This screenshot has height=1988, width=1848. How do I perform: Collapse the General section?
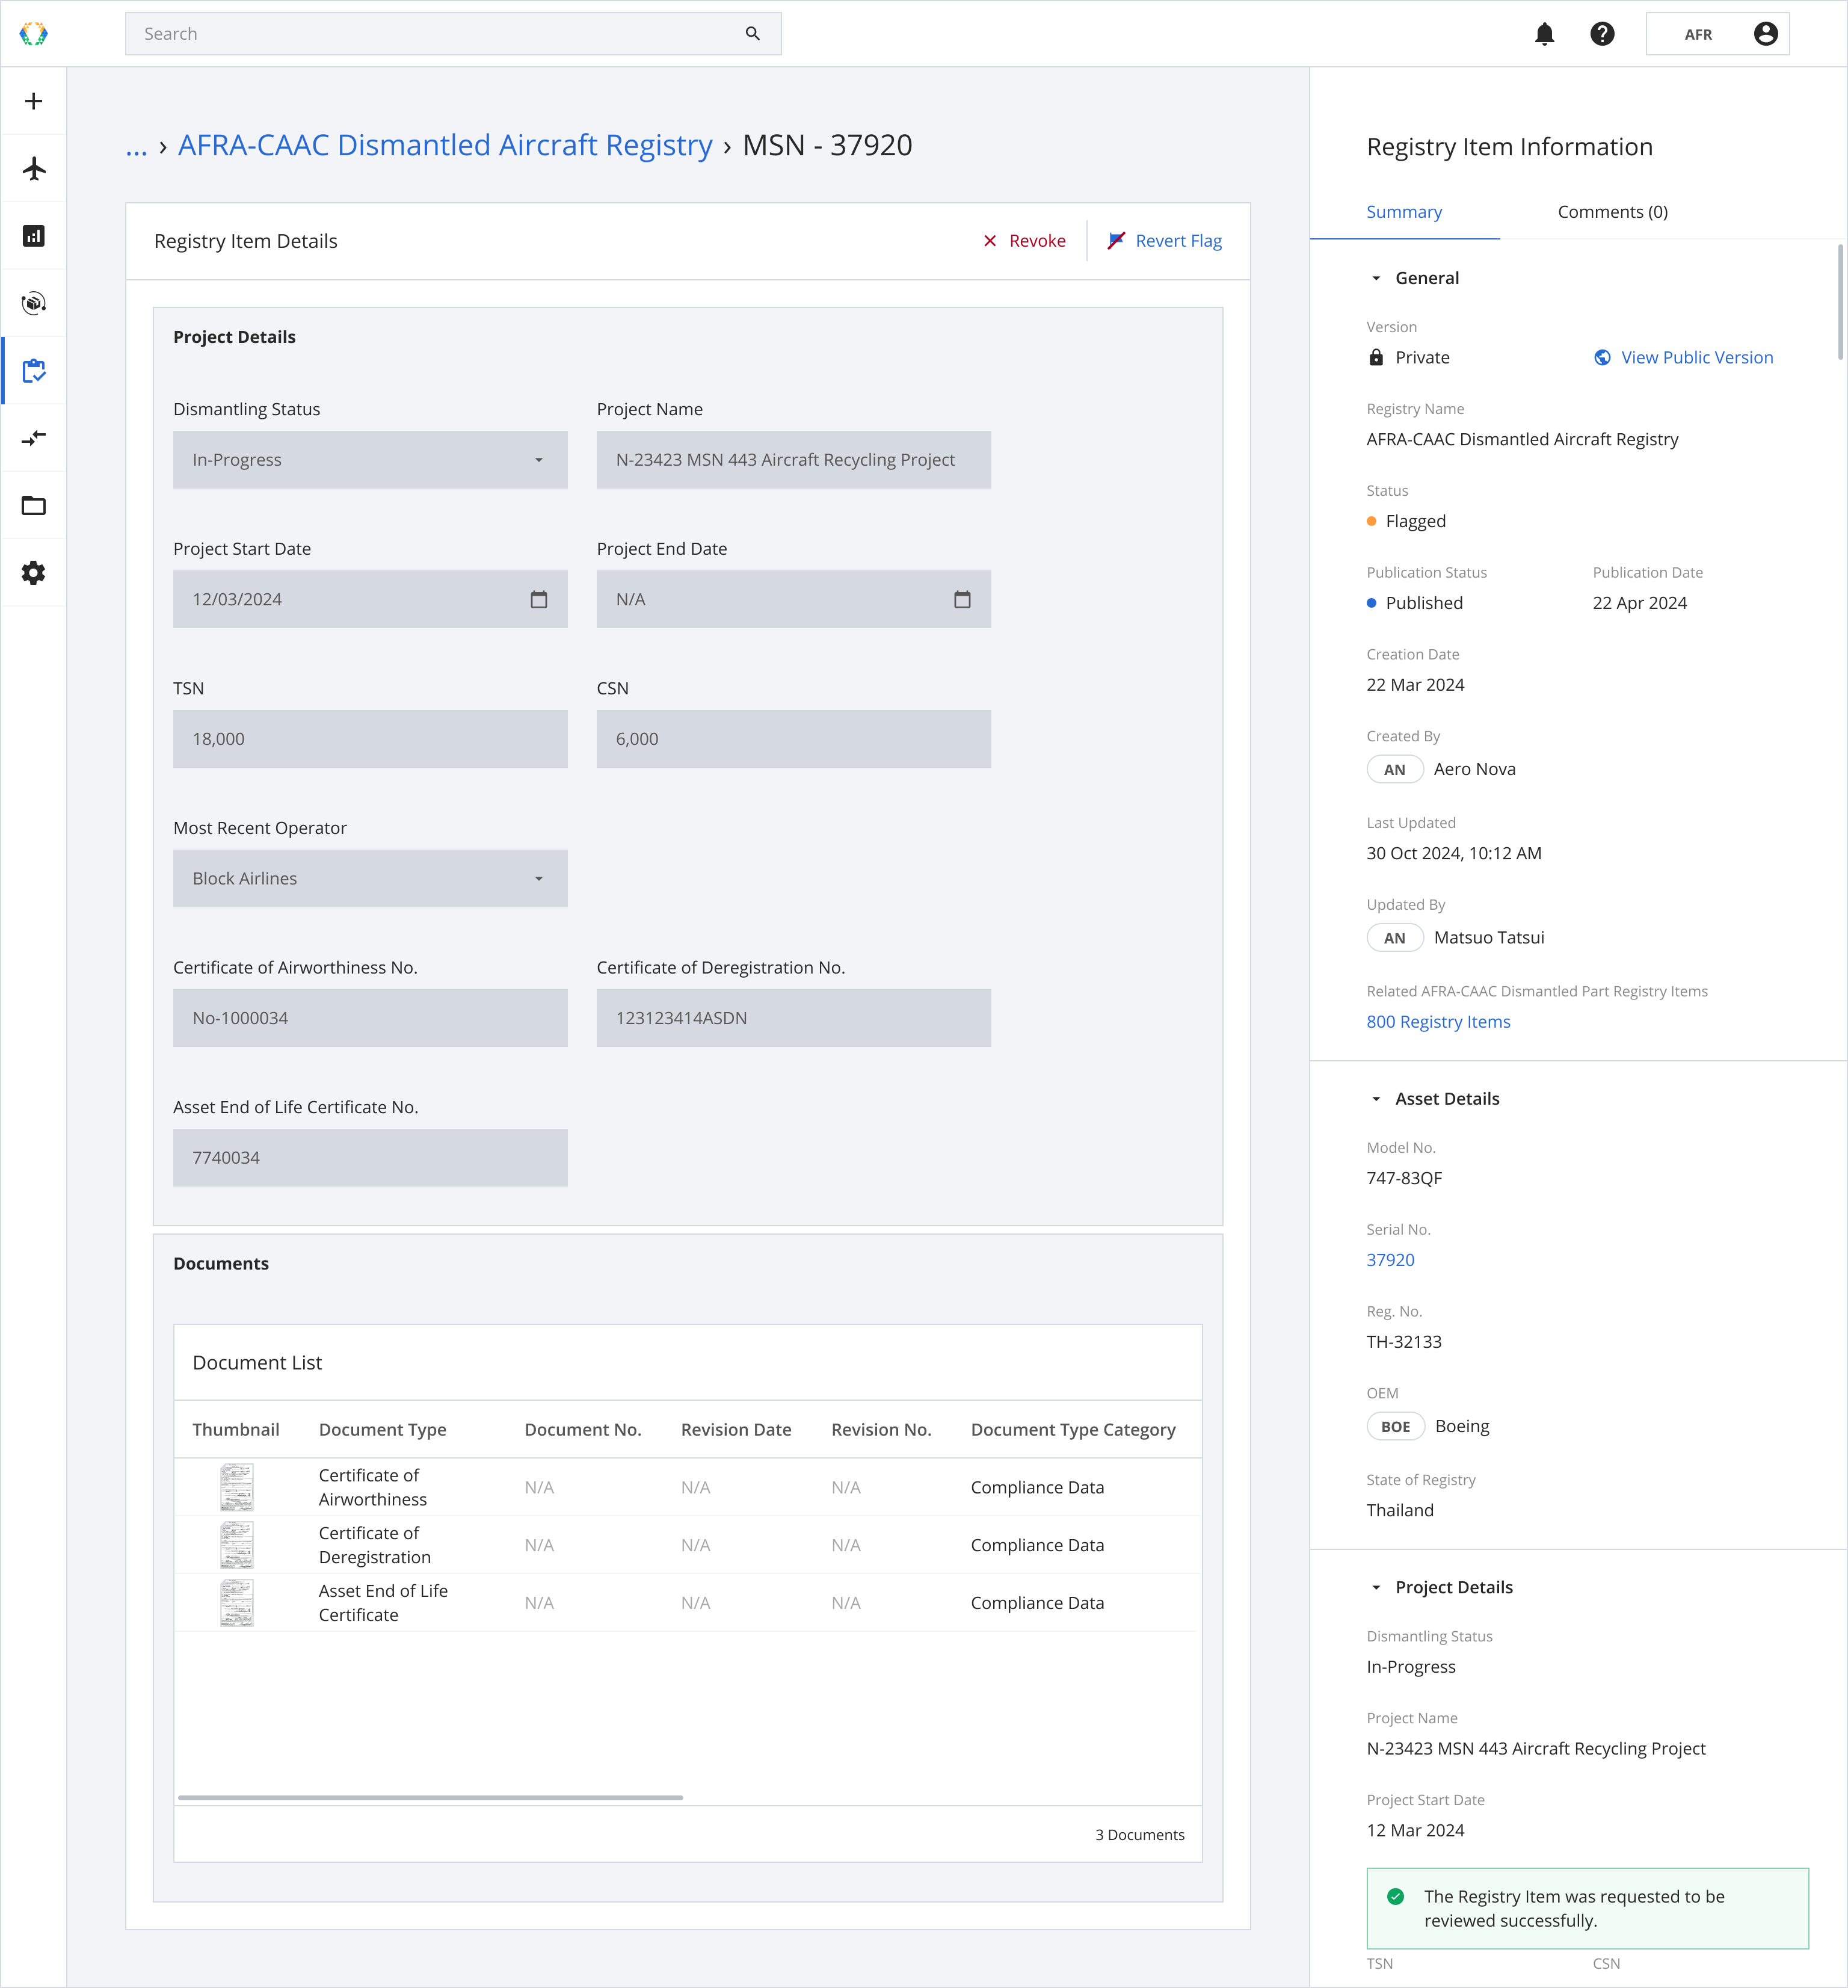[1376, 278]
